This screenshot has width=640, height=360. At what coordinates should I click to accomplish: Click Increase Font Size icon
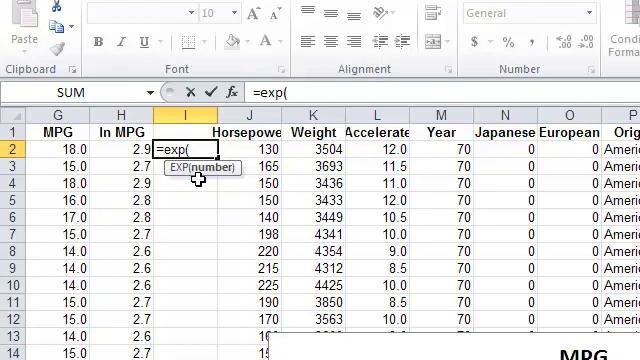point(253,14)
